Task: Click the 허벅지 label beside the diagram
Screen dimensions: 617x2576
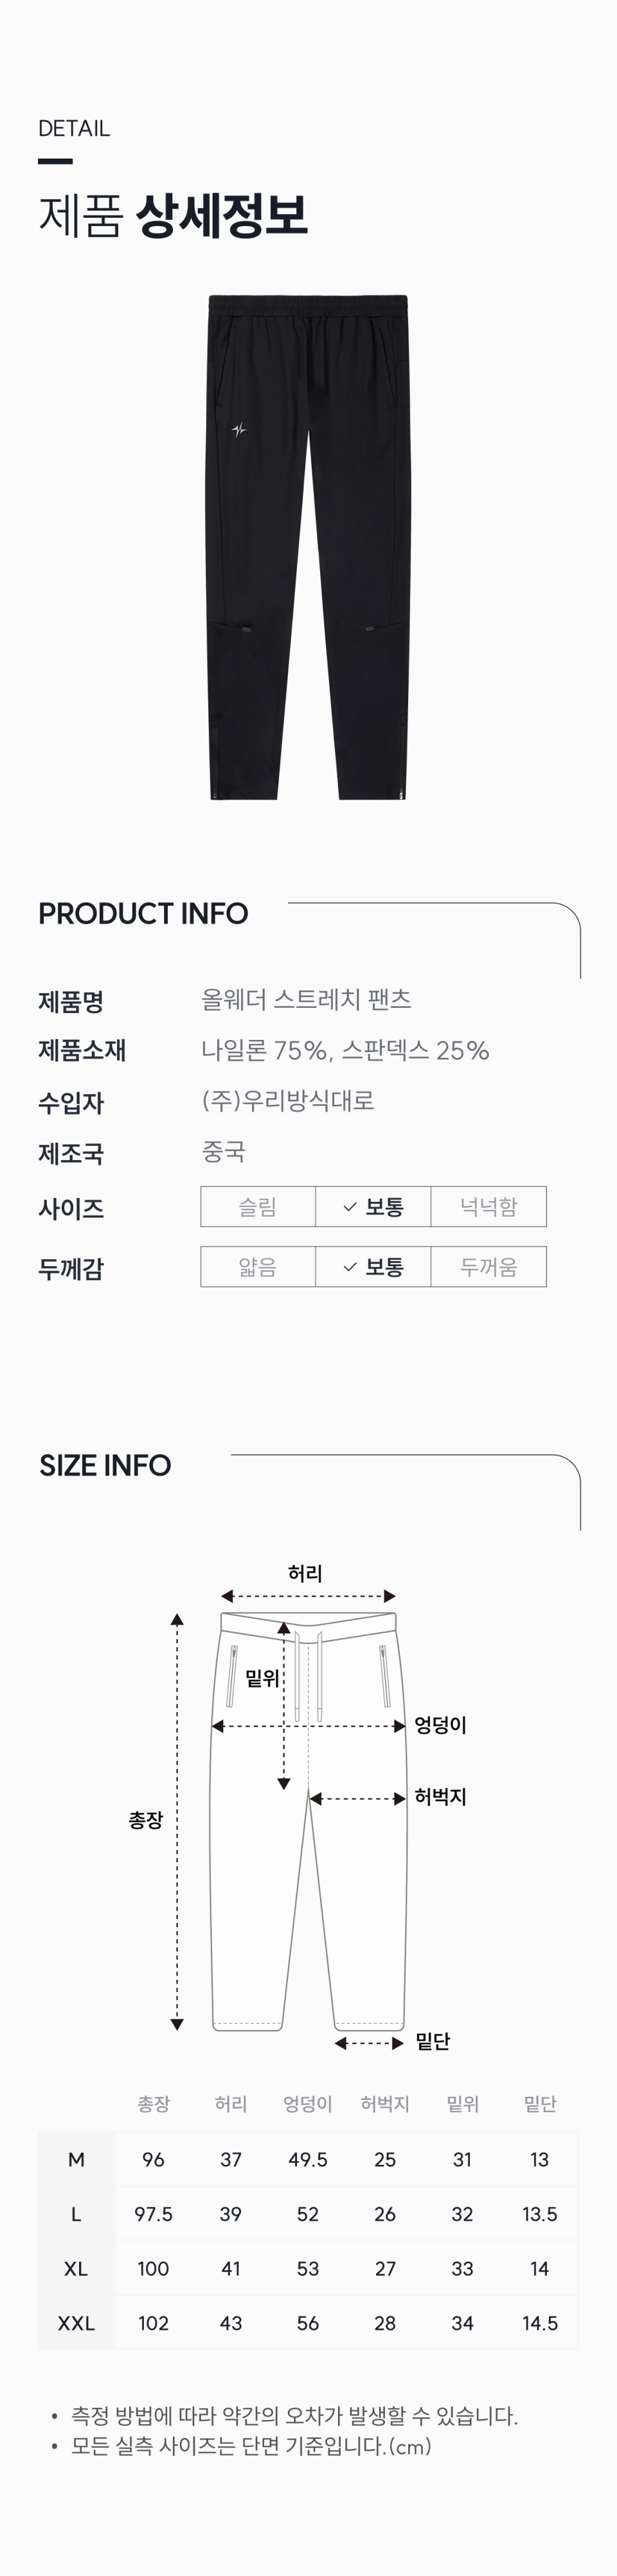Action: (440, 1797)
